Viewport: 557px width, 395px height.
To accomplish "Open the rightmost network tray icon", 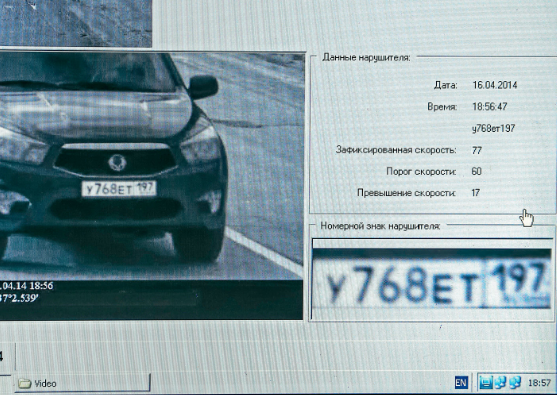I will 515,383.
